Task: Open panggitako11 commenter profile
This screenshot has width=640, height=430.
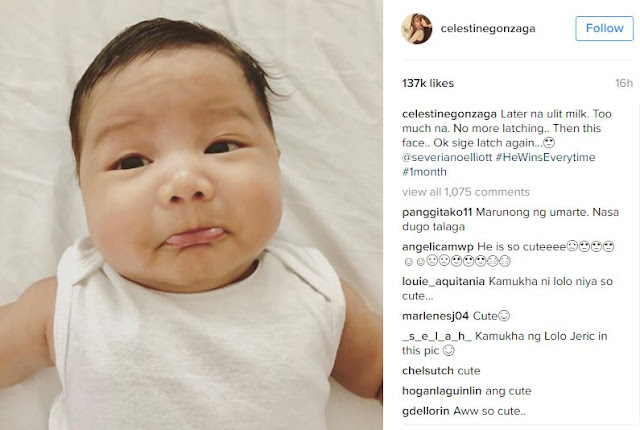Action: tap(437, 212)
